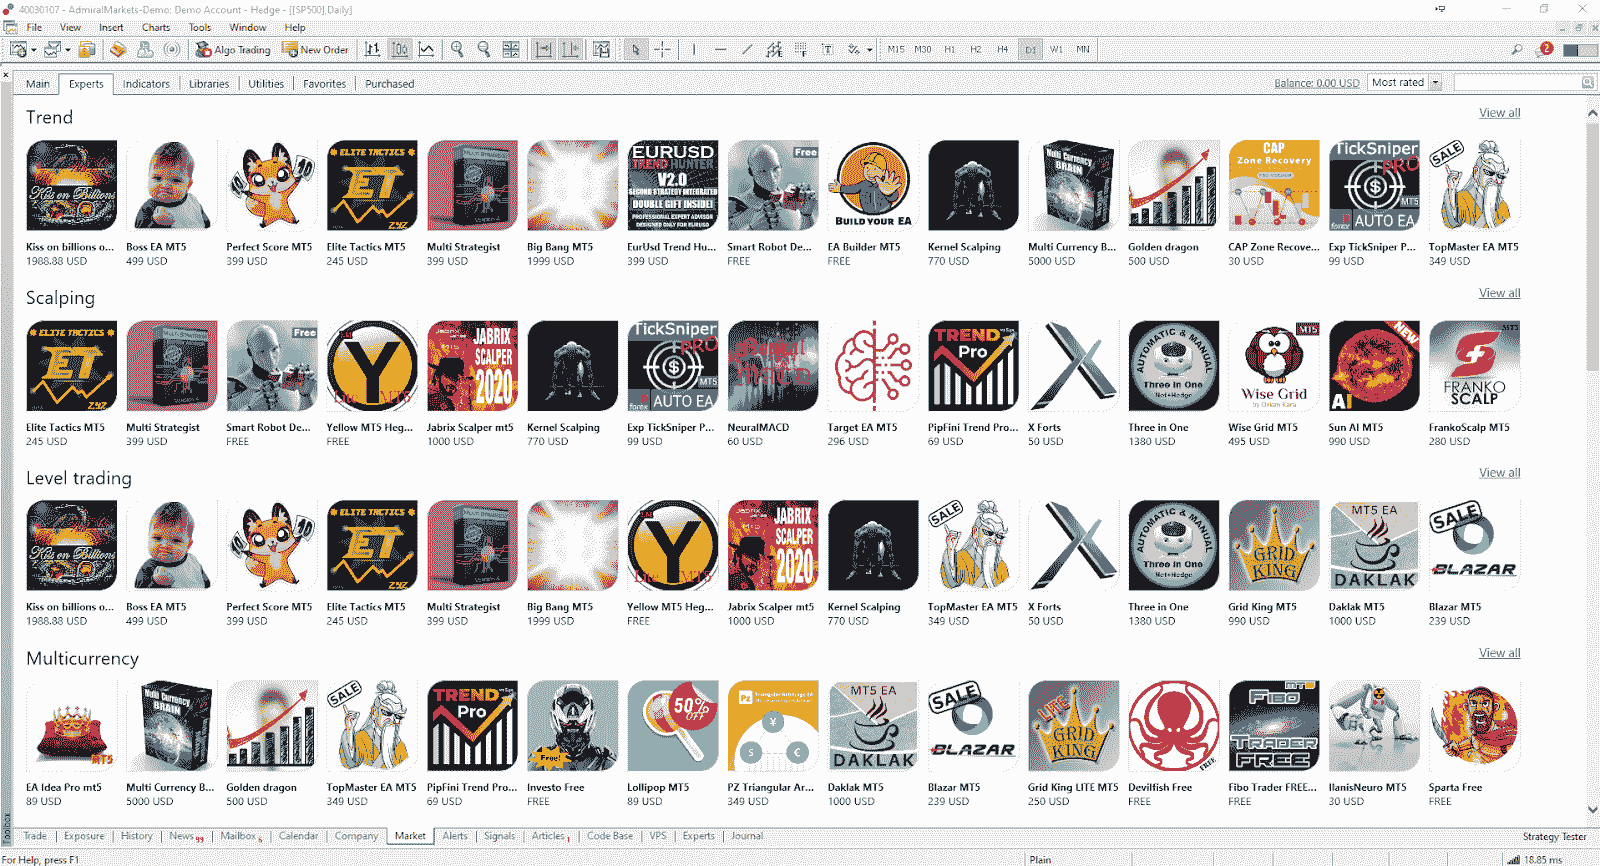The width and height of the screenshot is (1600, 866).
Task: Open the notifications chat icon
Action: tap(1545, 49)
